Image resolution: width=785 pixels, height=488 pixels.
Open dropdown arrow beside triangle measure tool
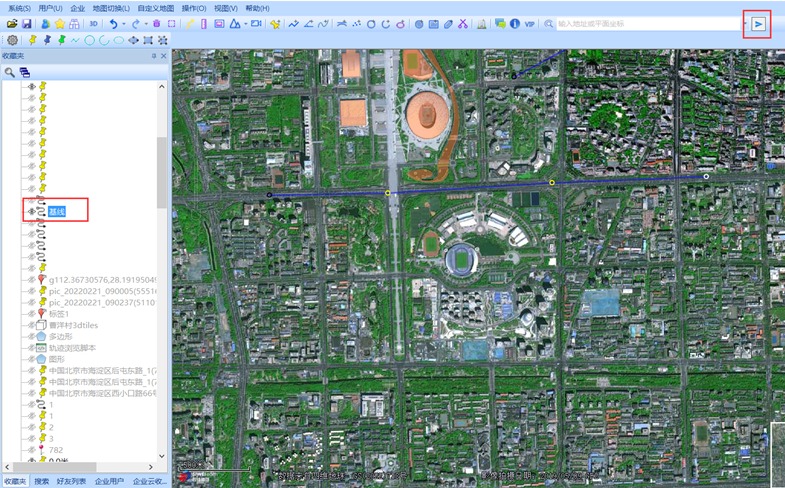point(246,24)
